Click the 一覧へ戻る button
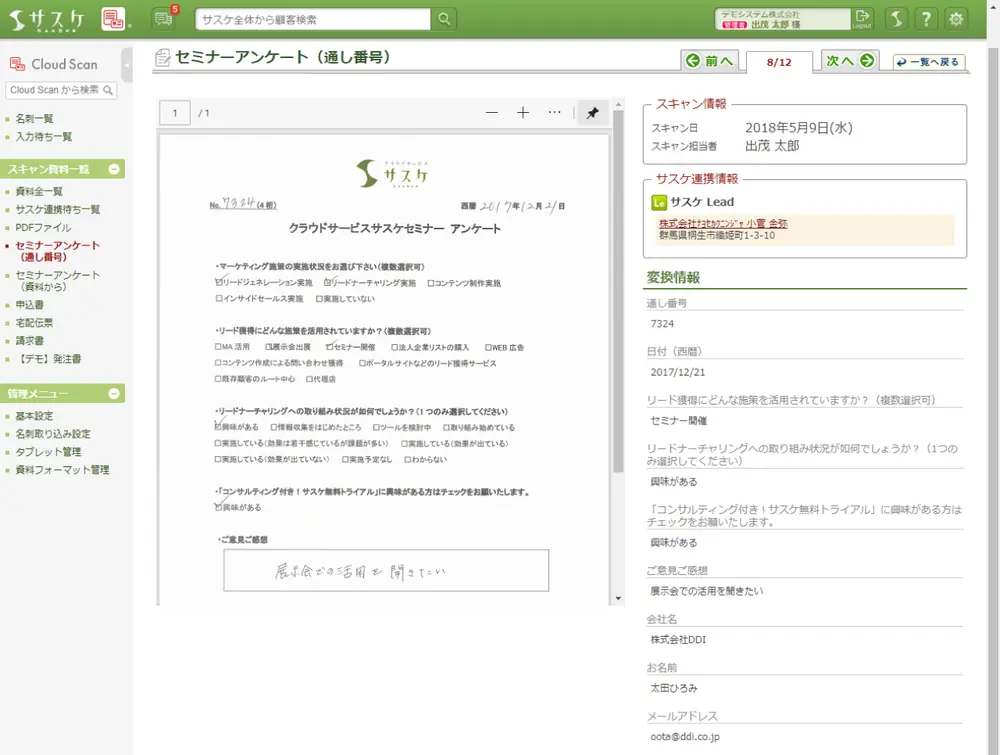Screen dimensions: 1000x755 (x=929, y=62)
